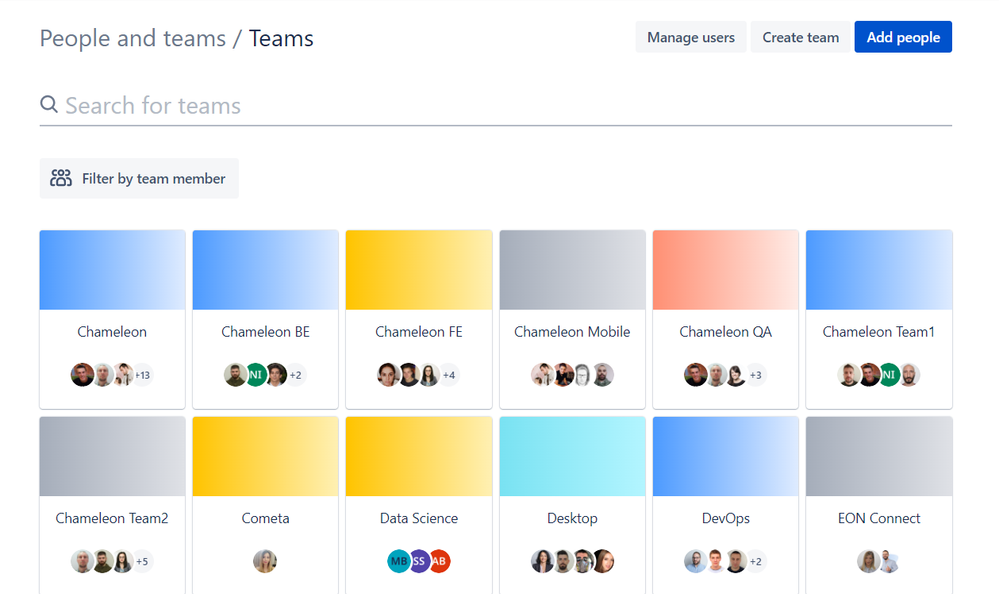This screenshot has height=594, width=999.
Task: Click the People and teams breadcrumb
Action: point(131,38)
